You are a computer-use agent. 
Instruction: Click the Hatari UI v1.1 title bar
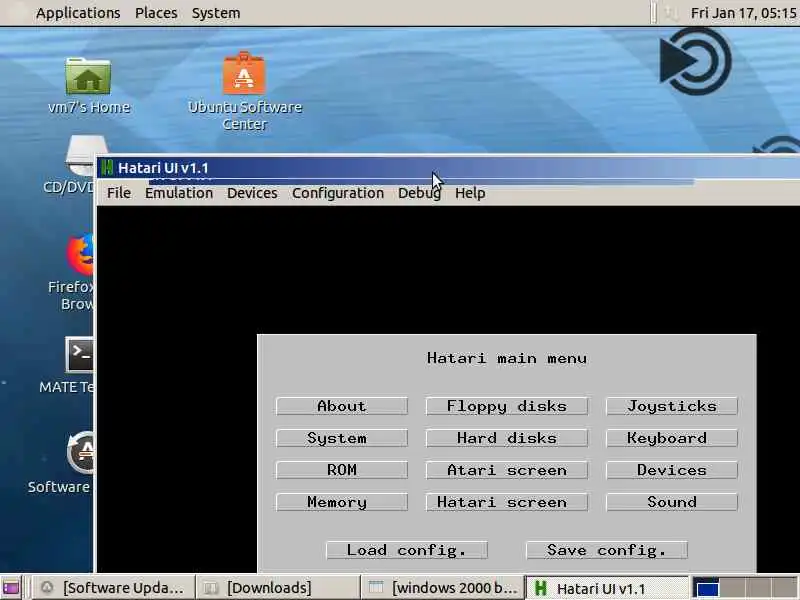pos(449,168)
